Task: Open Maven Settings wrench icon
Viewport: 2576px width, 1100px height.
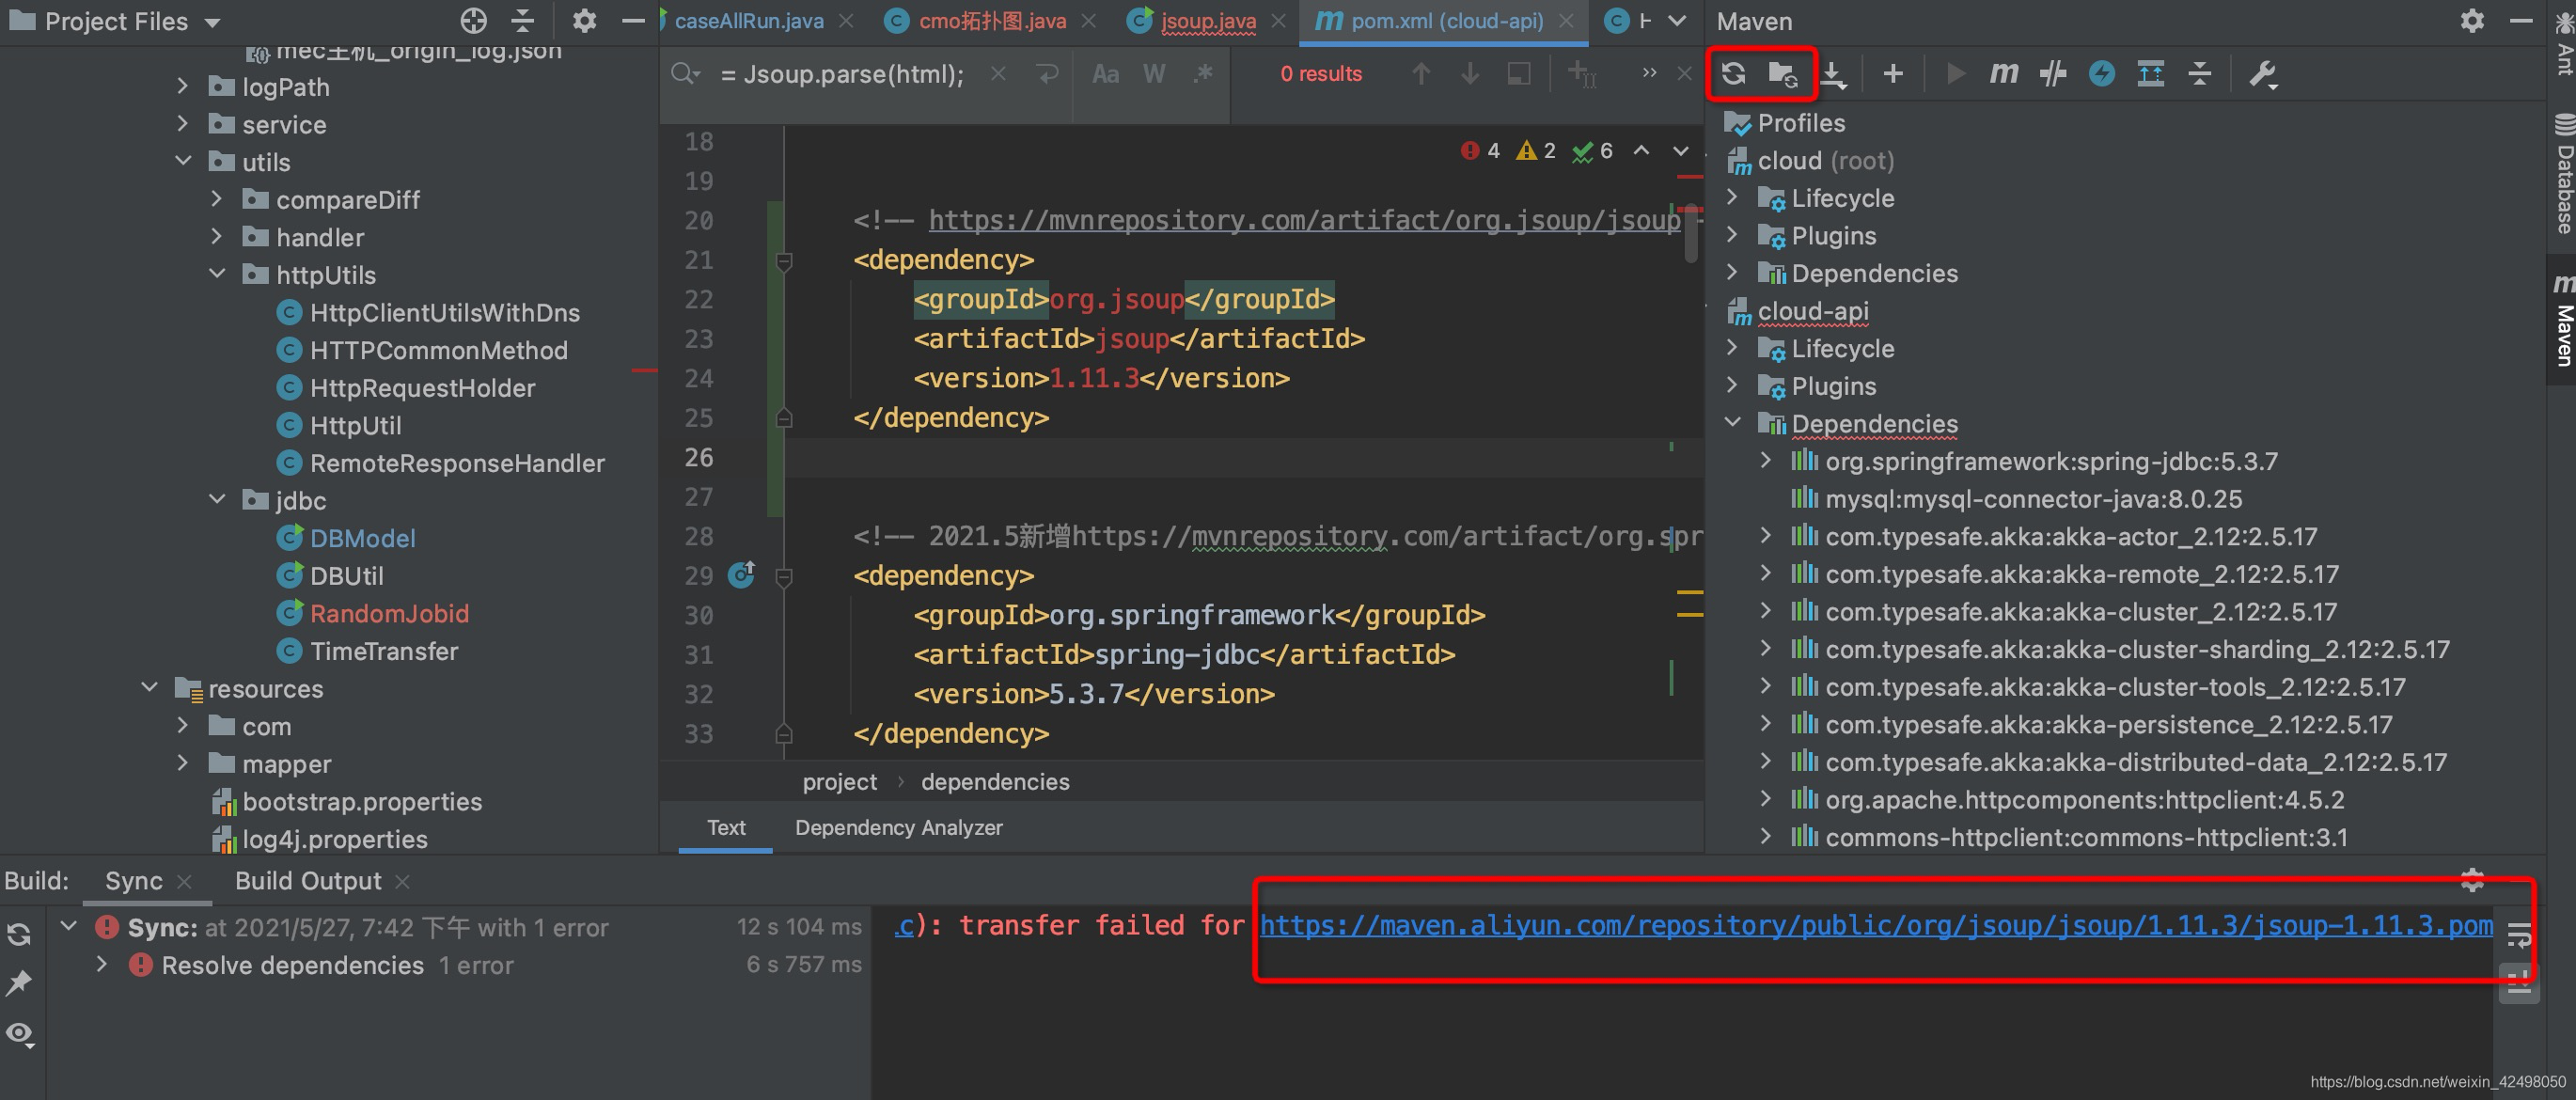Action: coord(2262,73)
